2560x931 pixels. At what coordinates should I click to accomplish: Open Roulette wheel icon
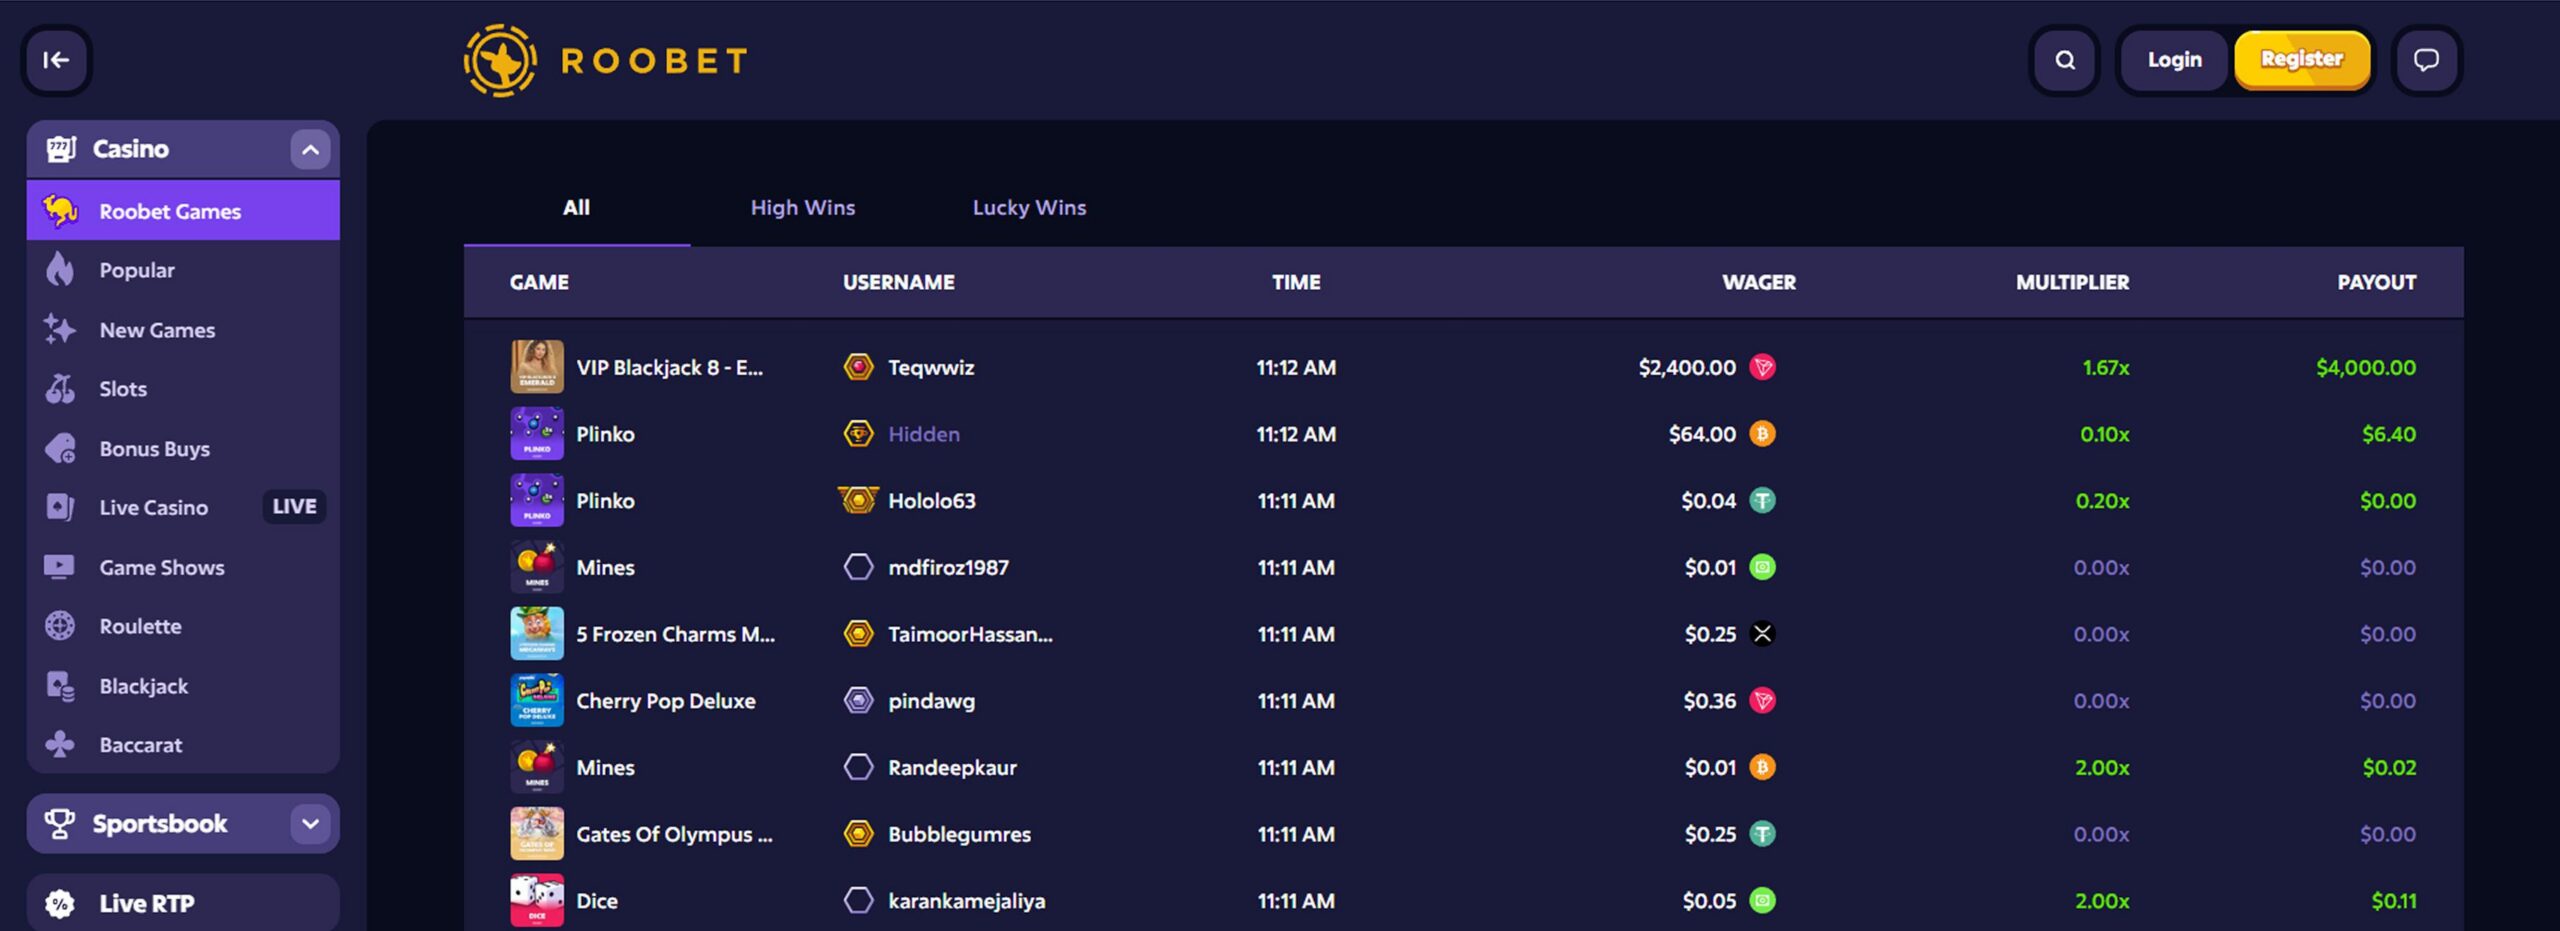[x=60, y=626]
